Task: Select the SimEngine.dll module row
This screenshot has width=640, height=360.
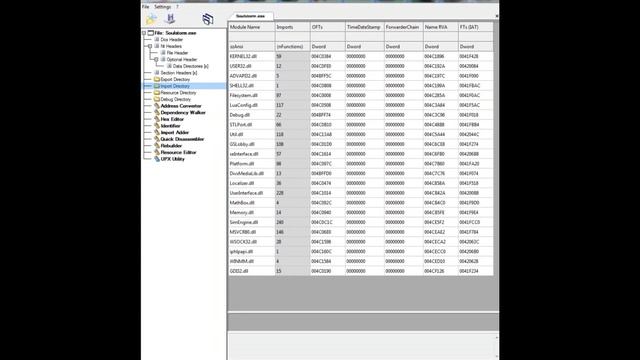Action: pyautogui.click(x=360, y=222)
